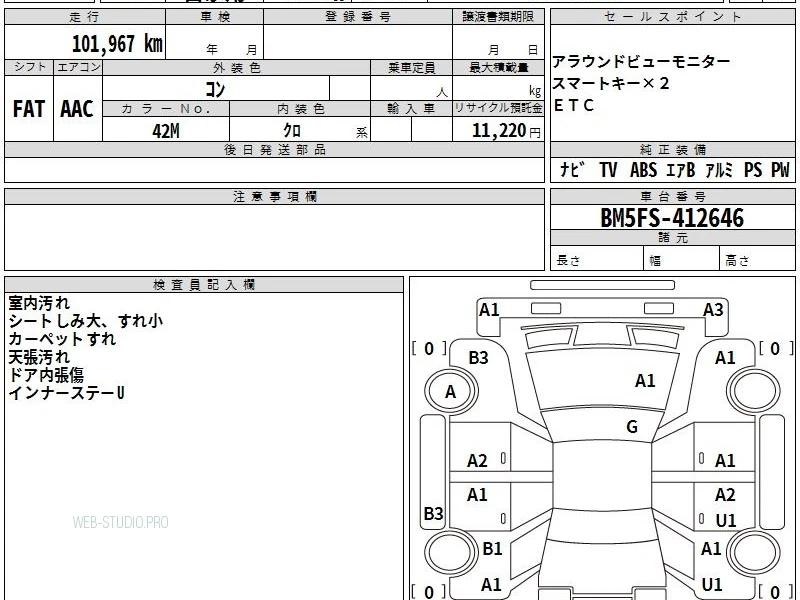This screenshot has height=600, width=800.
Task: Select the inspector note 天張汚れ
Action: point(39,357)
